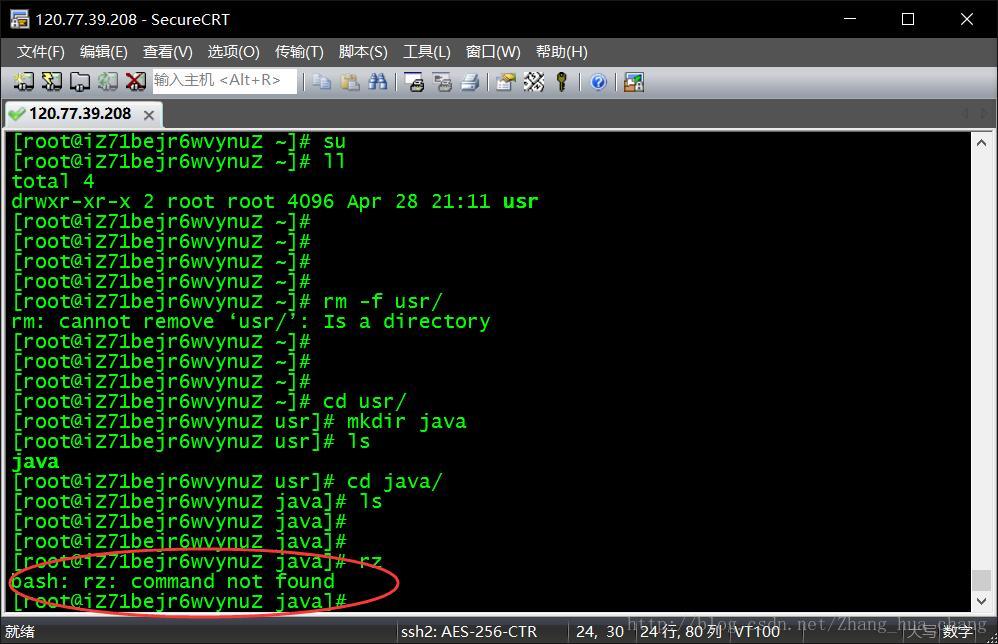Open the 传输(T) menu
This screenshot has height=644, width=998.
pos(299,52)
